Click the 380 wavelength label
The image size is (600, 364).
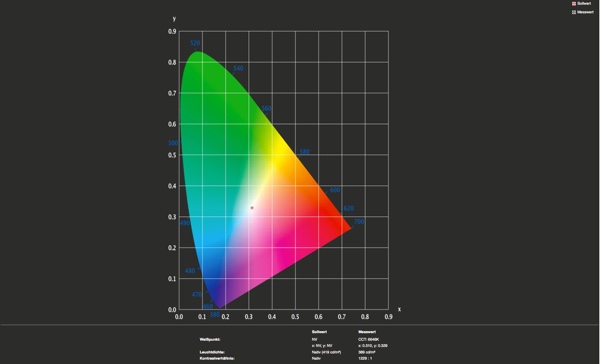click(215, 314)
